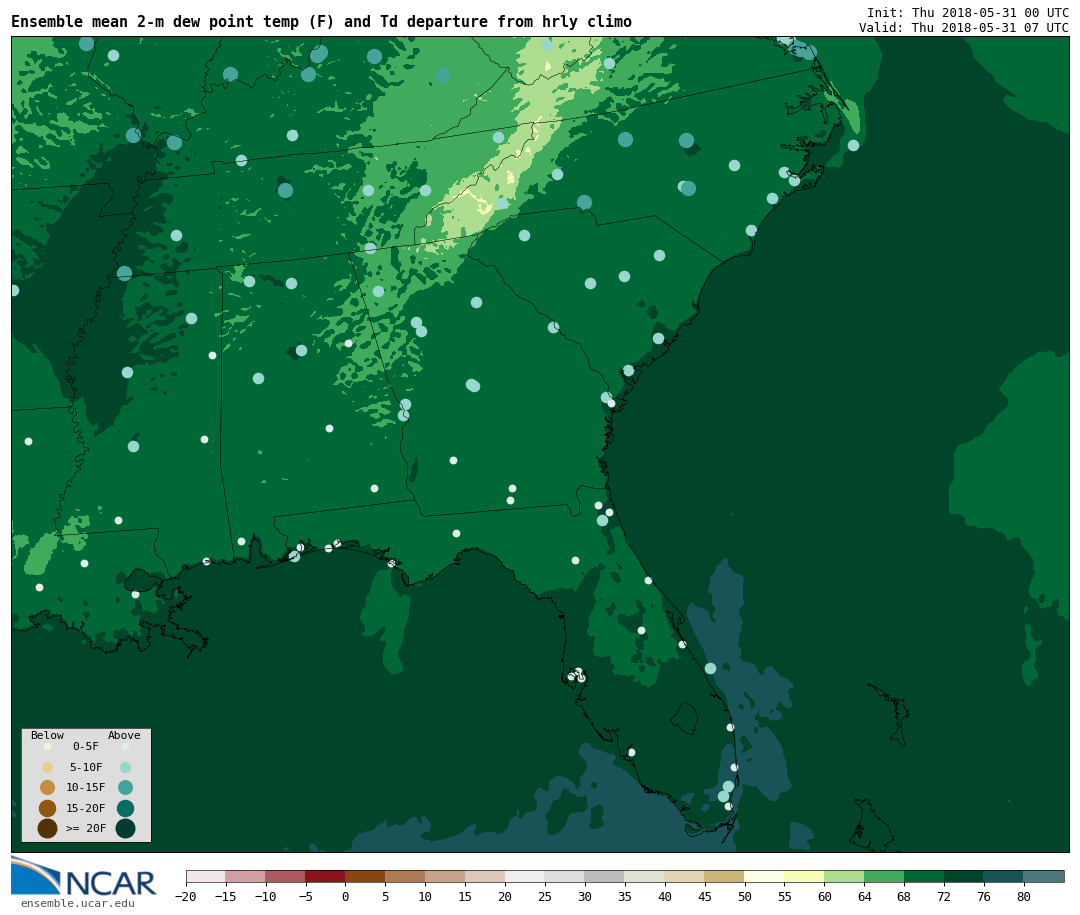Click the Above 10-15F teal legend circle
Viewport: 1080px width, 915px height.
pos(125,788)
